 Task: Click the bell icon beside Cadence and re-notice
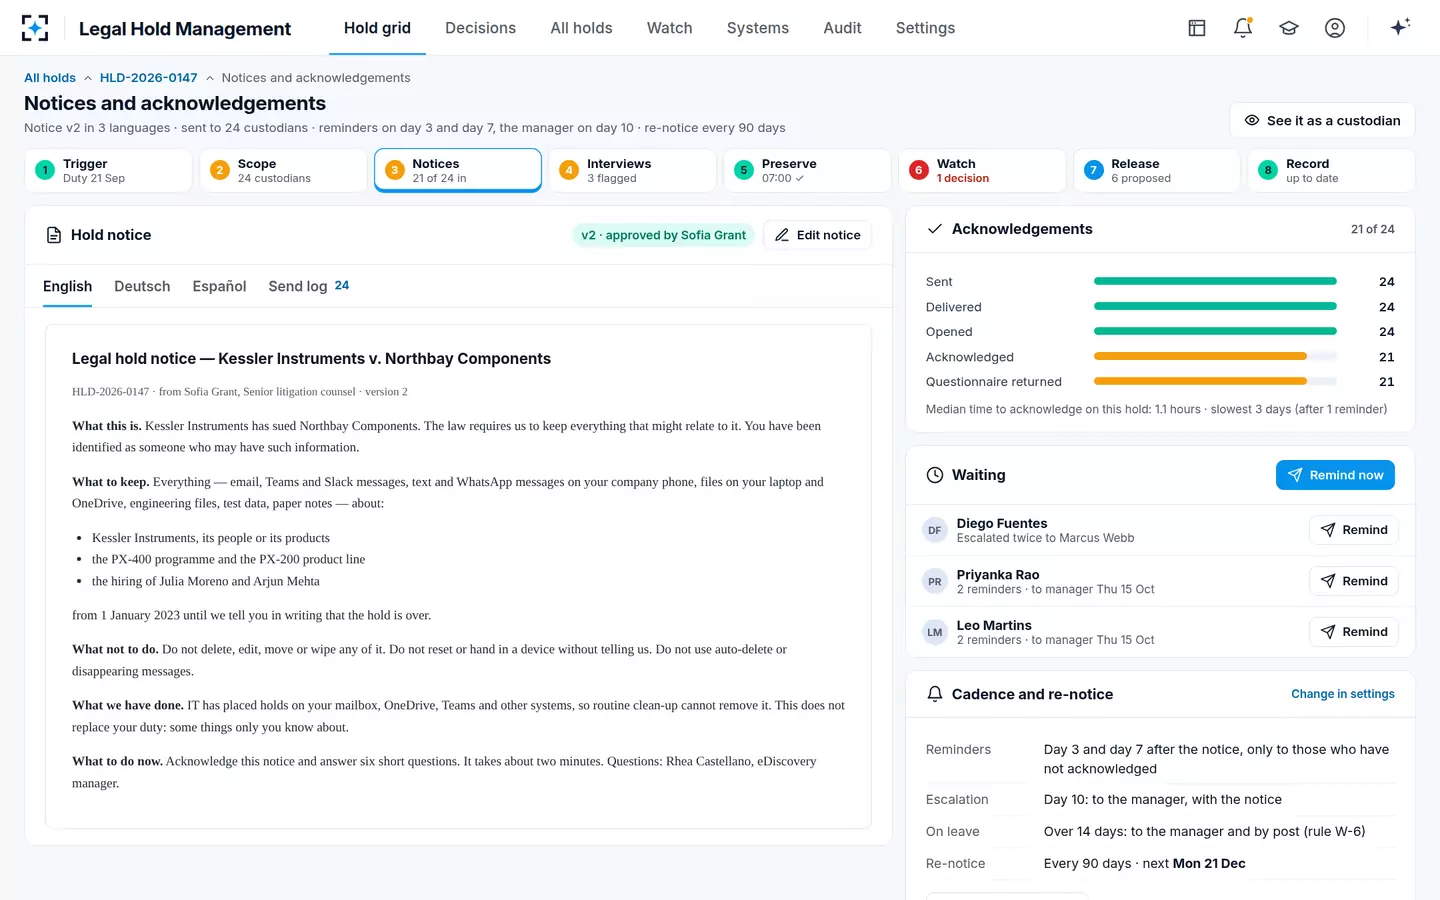coord(935,694)
